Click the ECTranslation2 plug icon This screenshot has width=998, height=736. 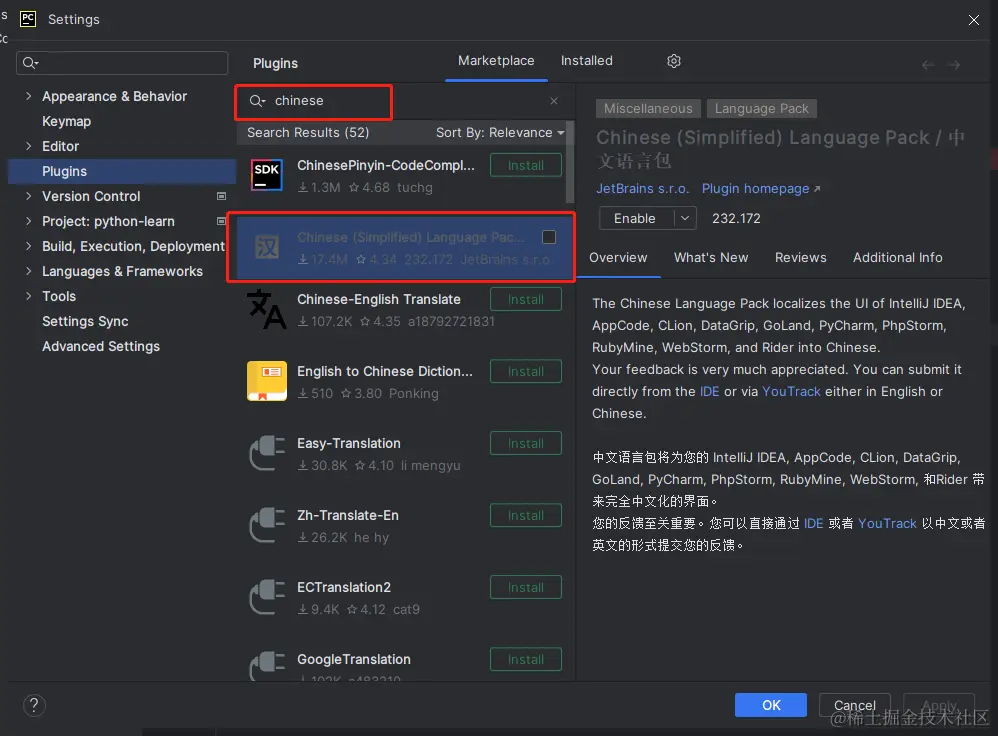[x=267, y=597]
